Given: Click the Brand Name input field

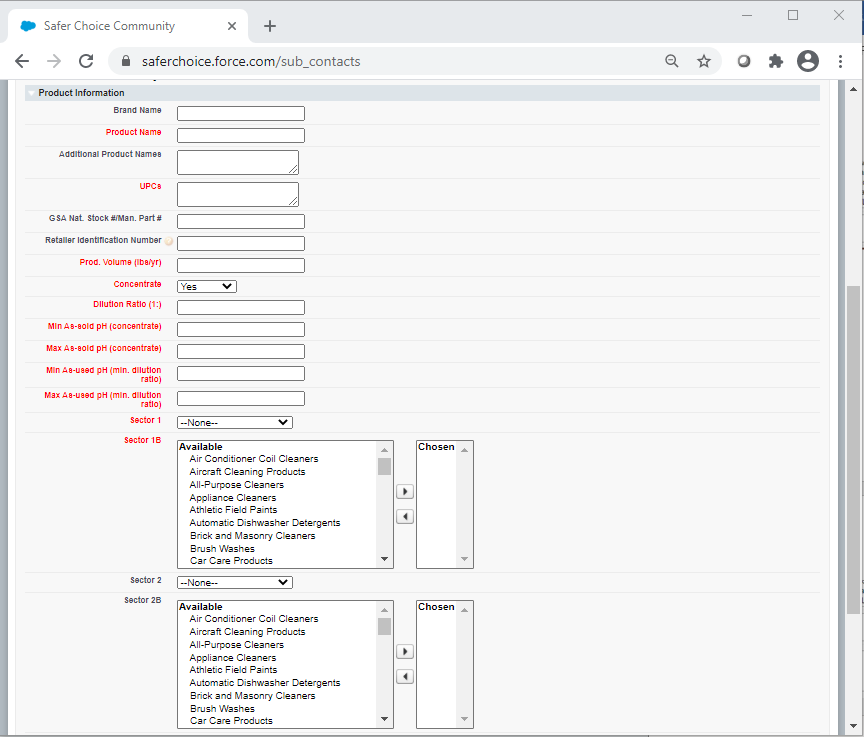Looking at the screenshot, I should (x=240, y=113).
